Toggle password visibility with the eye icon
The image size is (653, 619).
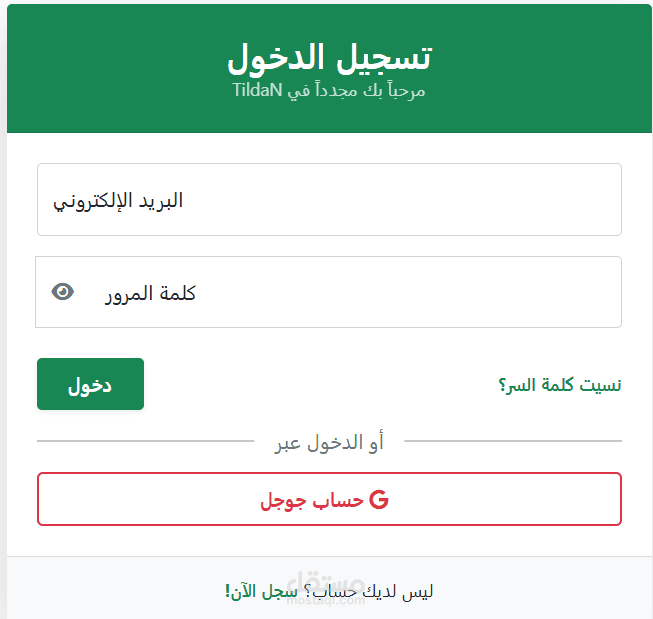(63, 292)
